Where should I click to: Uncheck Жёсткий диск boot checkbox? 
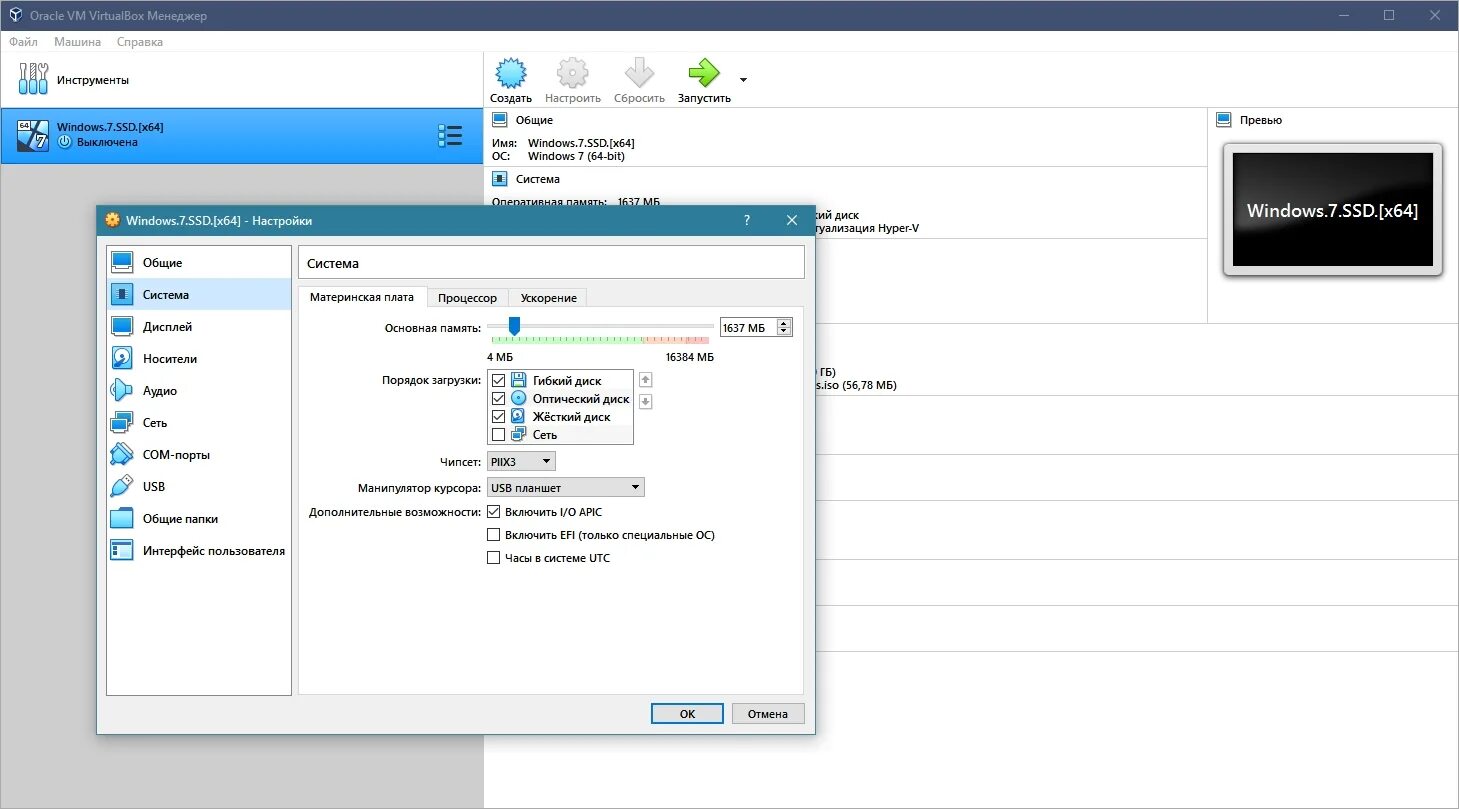point(498,416)
